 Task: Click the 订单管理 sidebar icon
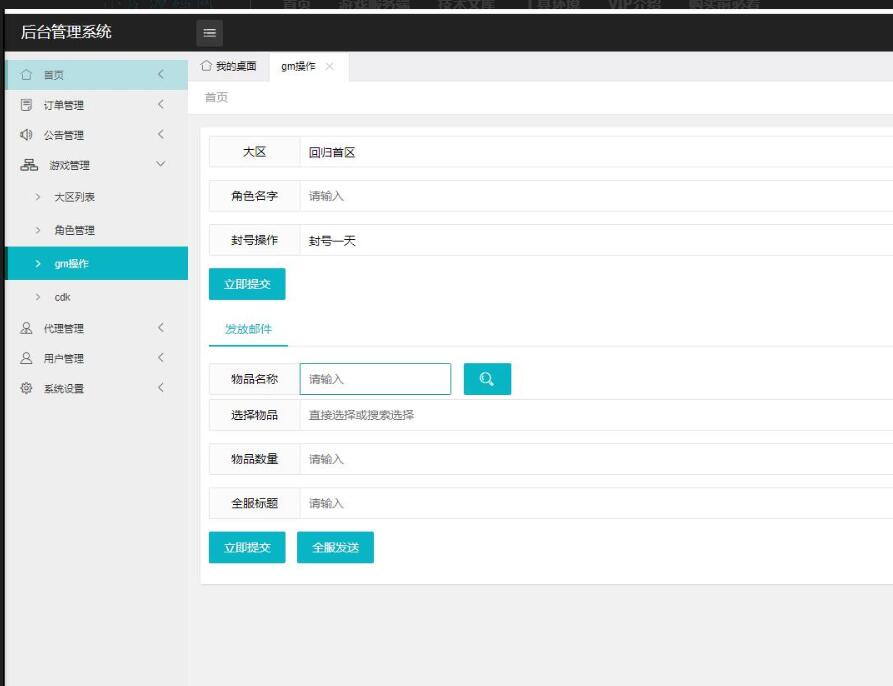[27, 105]
